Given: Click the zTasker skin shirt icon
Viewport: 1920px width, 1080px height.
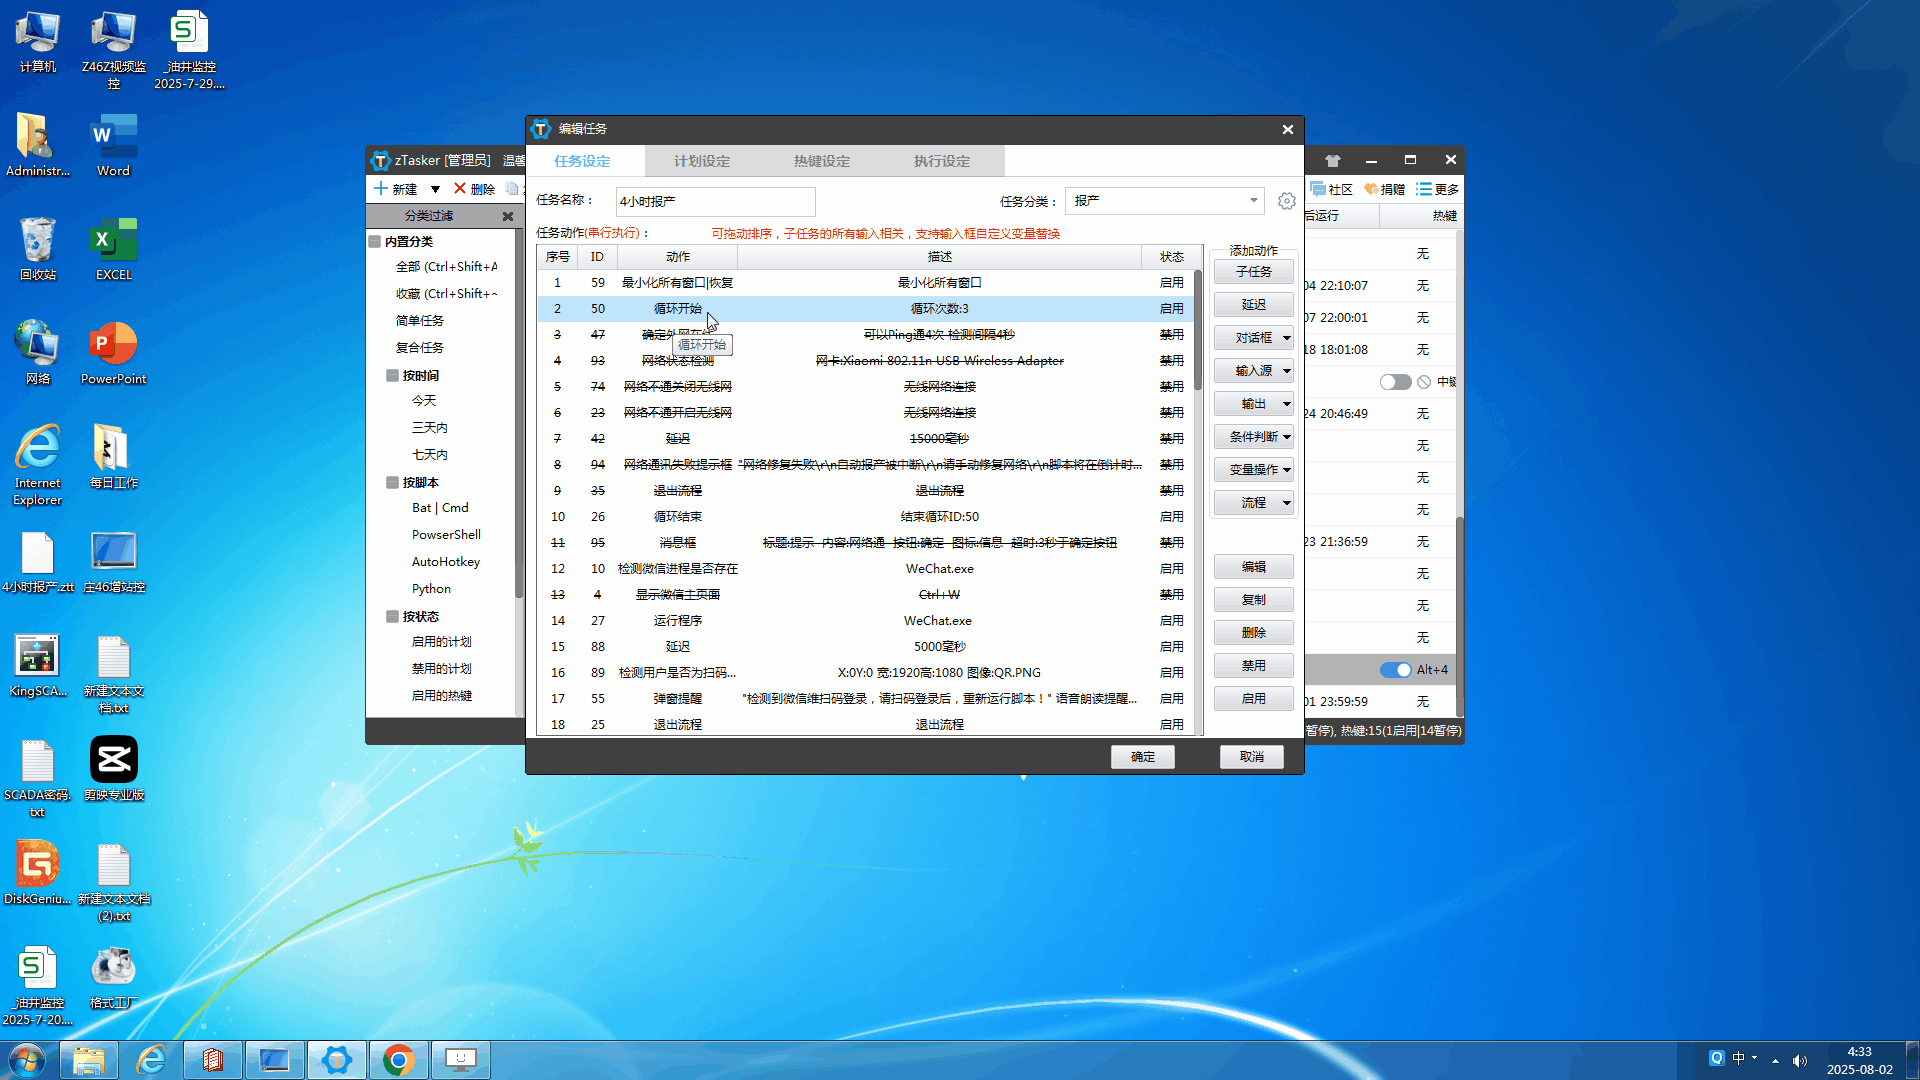Looking at the screenshot, I should pyautogui.click(x=1332, y=160).
